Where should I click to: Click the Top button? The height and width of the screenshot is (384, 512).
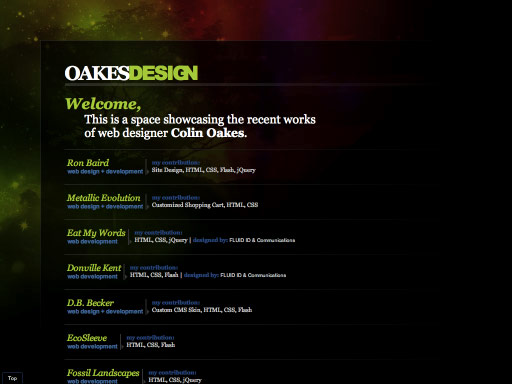(x=12, y=378)
